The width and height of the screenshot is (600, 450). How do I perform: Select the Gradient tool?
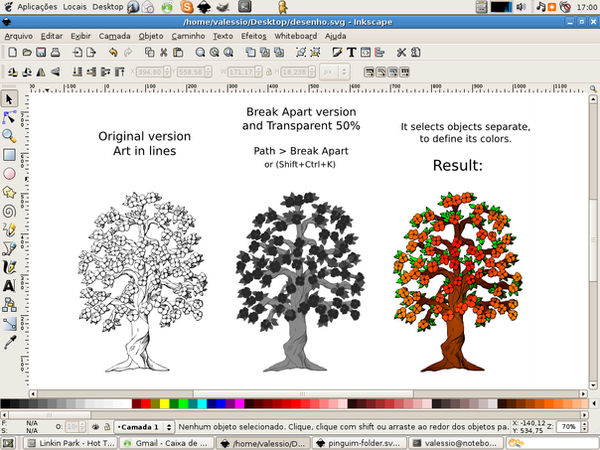9,323
